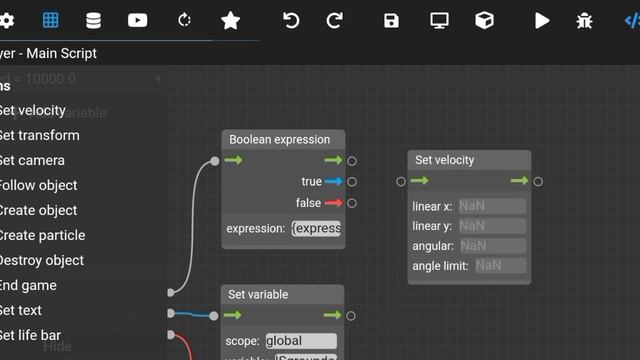Click Set variable output port
Screen dimensions: 640x360
click(350, 316)
